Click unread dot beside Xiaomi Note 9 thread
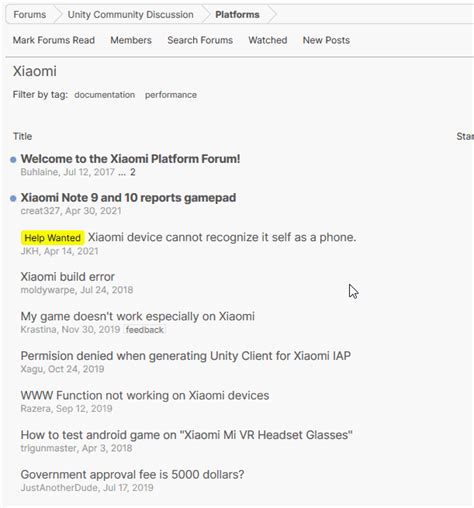The height and width of the screenshot is (508, 474). click(x=13, y=199)
